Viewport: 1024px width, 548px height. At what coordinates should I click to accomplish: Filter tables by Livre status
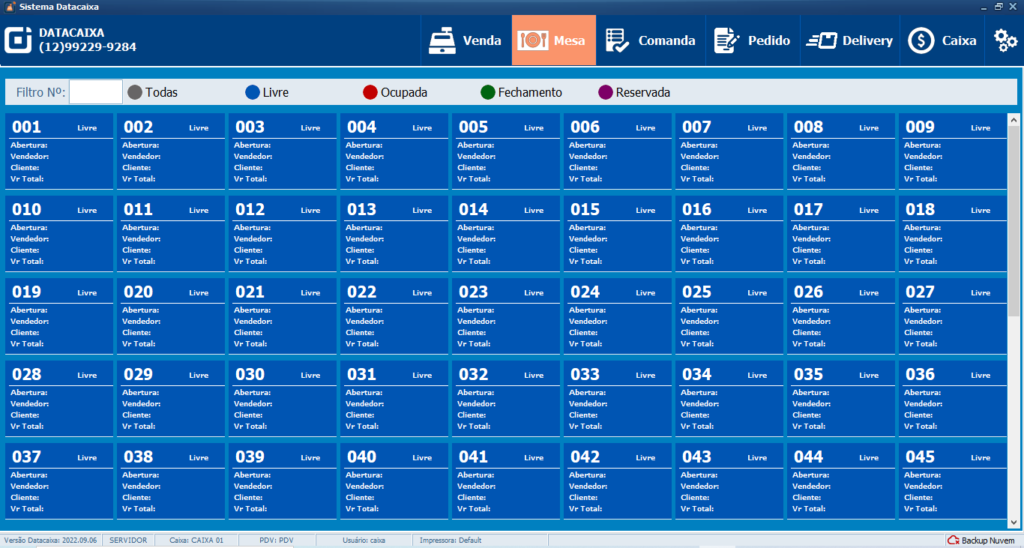coord(253,92)
